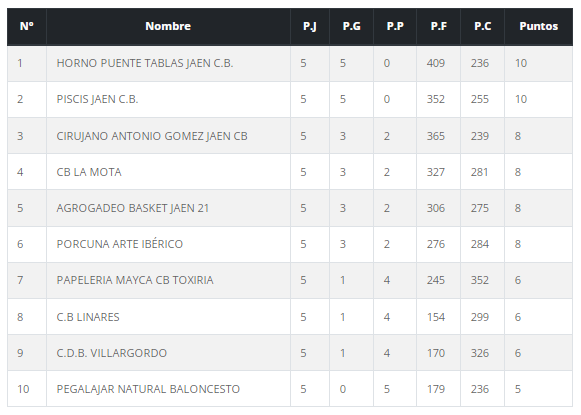Click the P.F column header
Image resolution: width=581 pixels, height=415 pixels.
click(x=439, y=26)
